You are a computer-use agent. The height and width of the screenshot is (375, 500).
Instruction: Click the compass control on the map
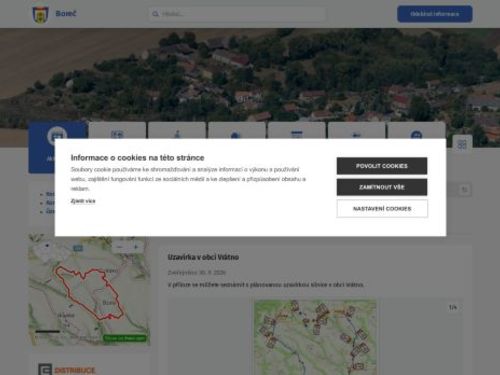coord(47,246)
